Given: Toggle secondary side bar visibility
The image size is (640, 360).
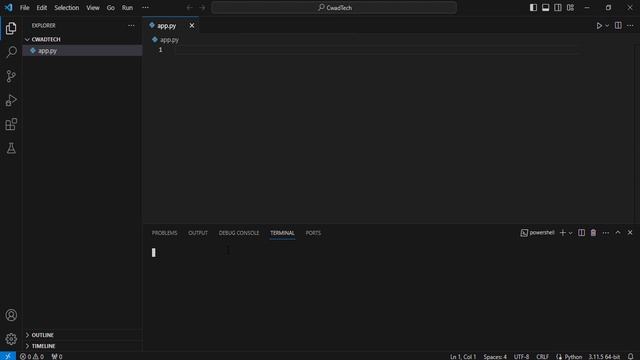Looking at the screenshot, I should click(x=558, y=7).
